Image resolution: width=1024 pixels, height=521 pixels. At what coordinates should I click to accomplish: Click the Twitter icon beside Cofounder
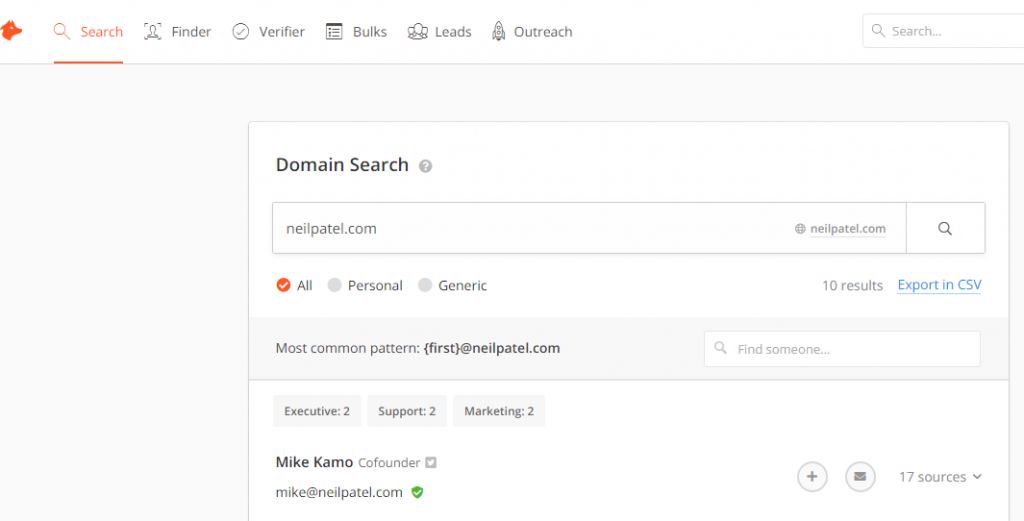431,462
